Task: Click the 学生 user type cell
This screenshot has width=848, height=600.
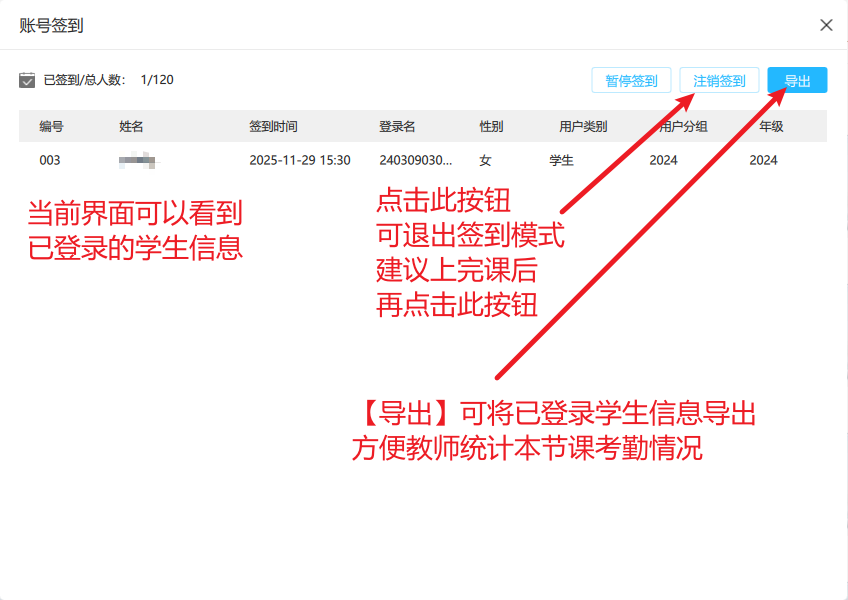Action: (x=561, y=160)
